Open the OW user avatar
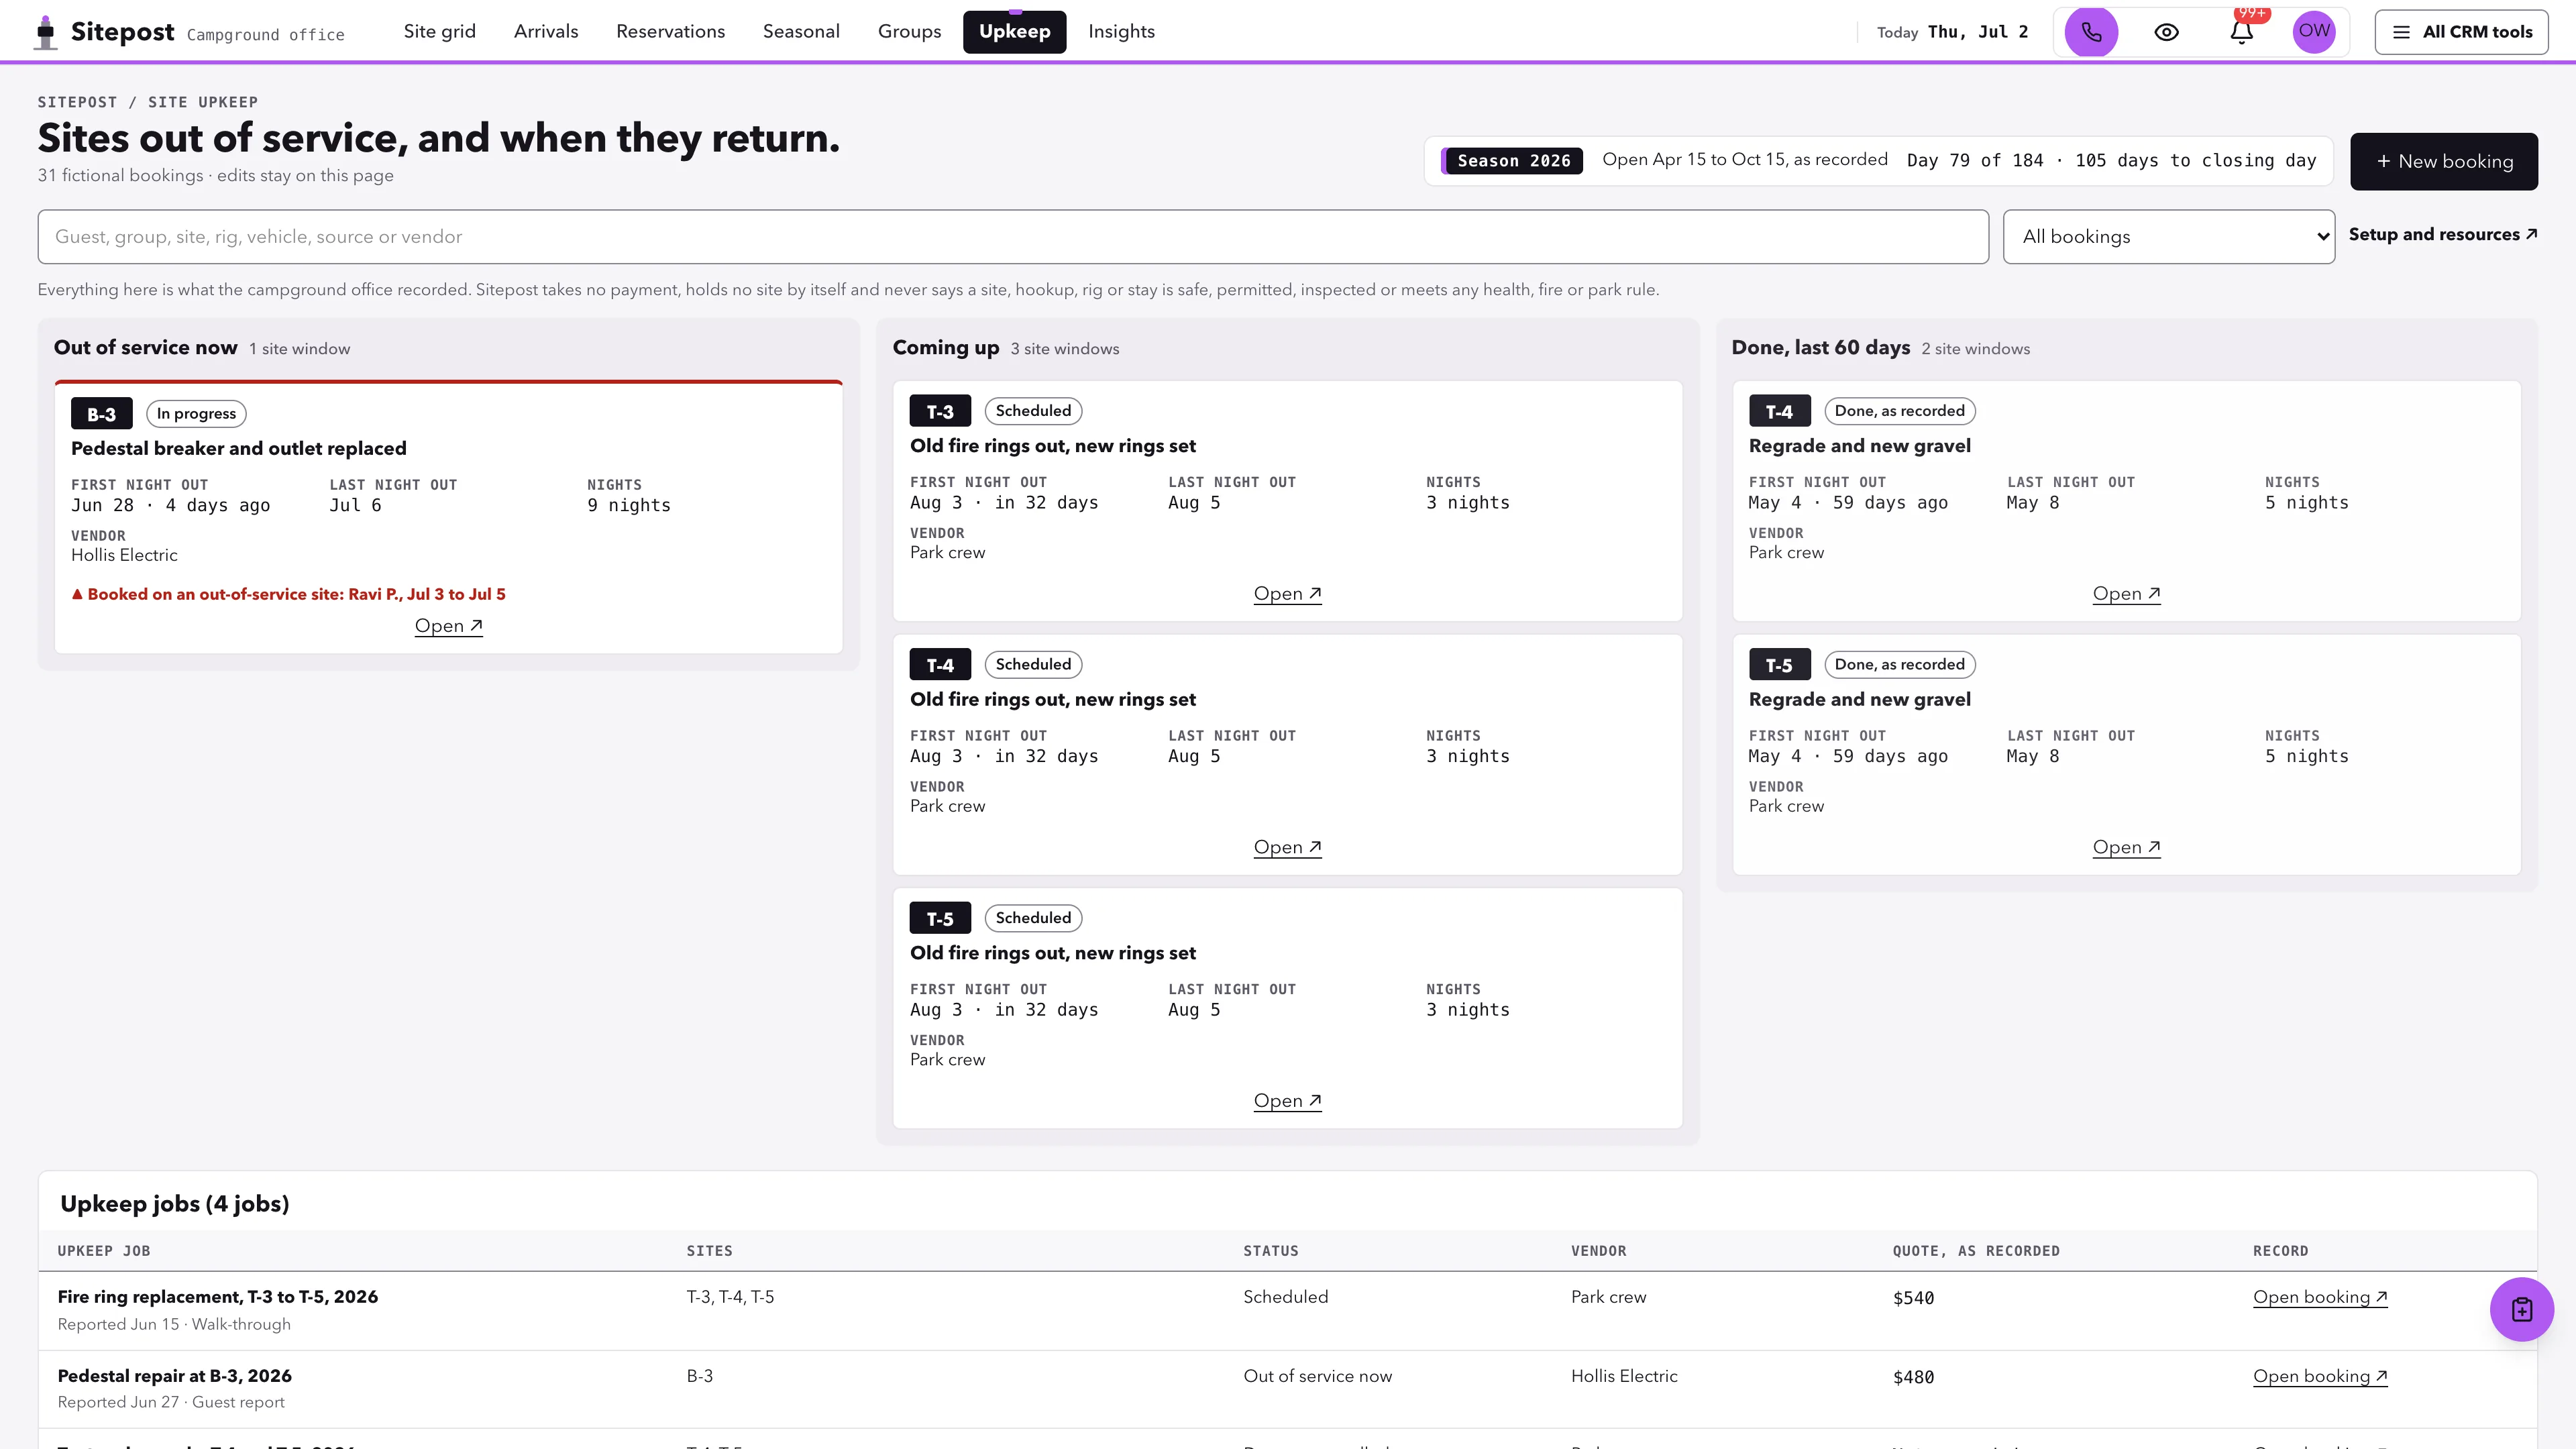Screen dimensions: 2576x1449 2314,32
